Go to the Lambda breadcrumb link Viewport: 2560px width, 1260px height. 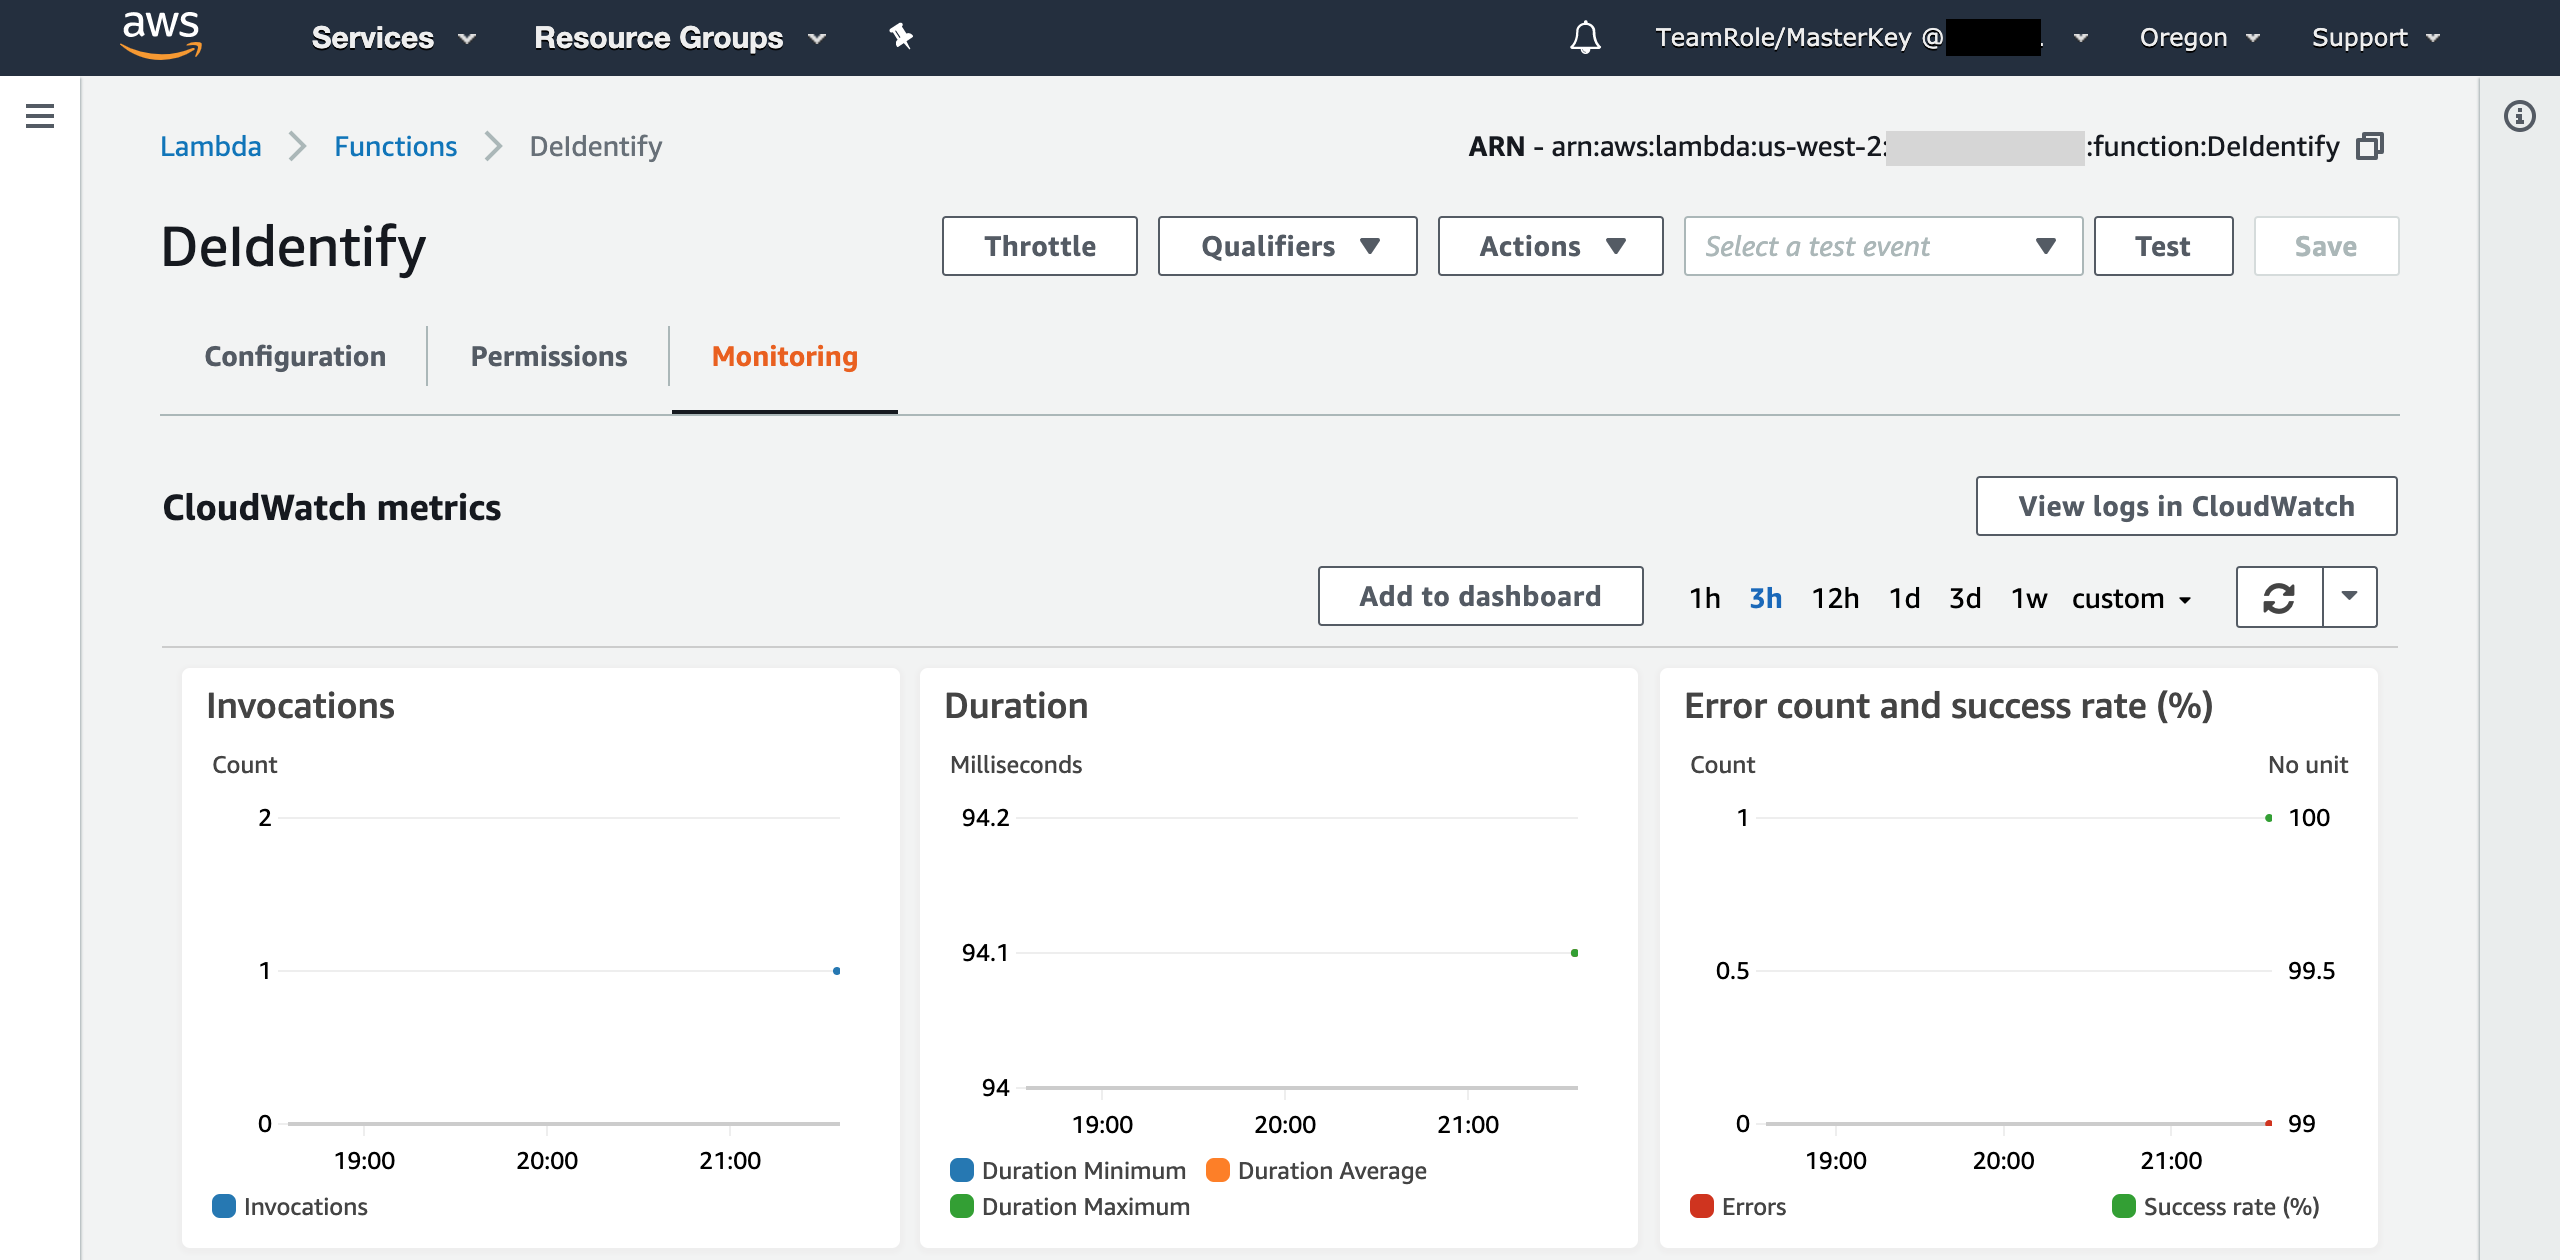[x=211, y=146]
